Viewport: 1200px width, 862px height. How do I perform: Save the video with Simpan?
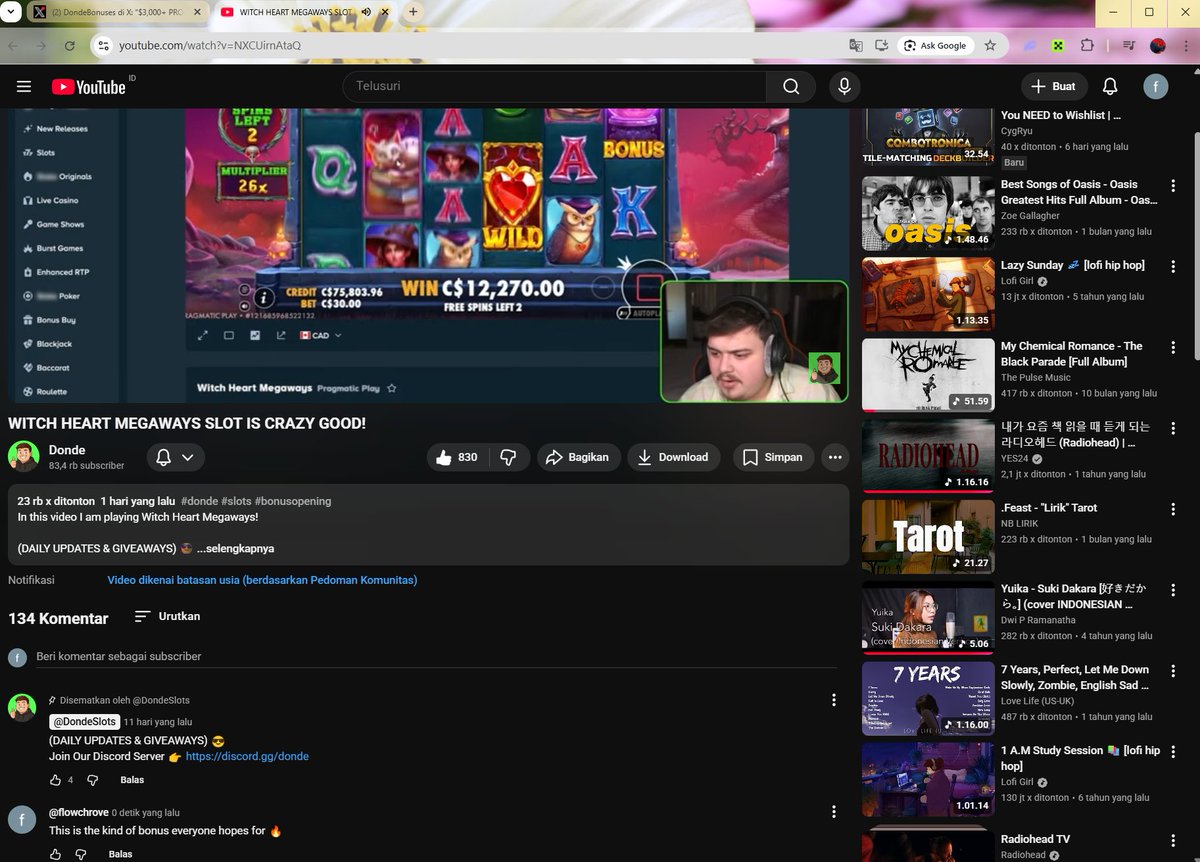click(773, 457)
